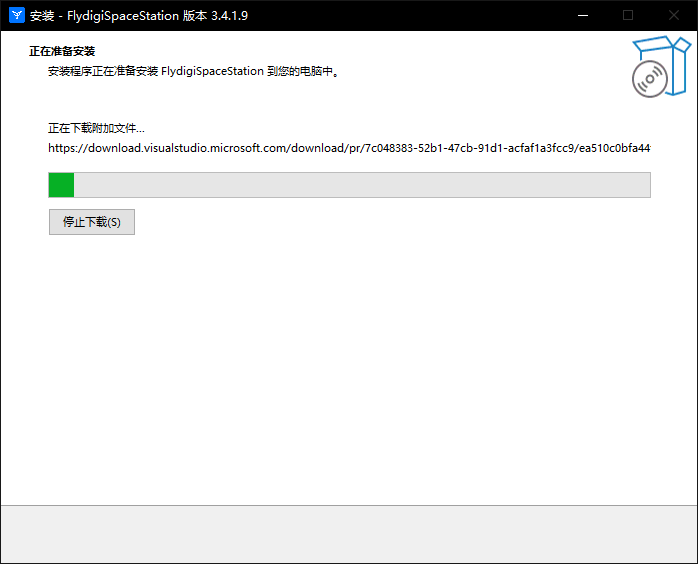
Task: Click the 停止下载(S) button
Action: pos(92,222)
